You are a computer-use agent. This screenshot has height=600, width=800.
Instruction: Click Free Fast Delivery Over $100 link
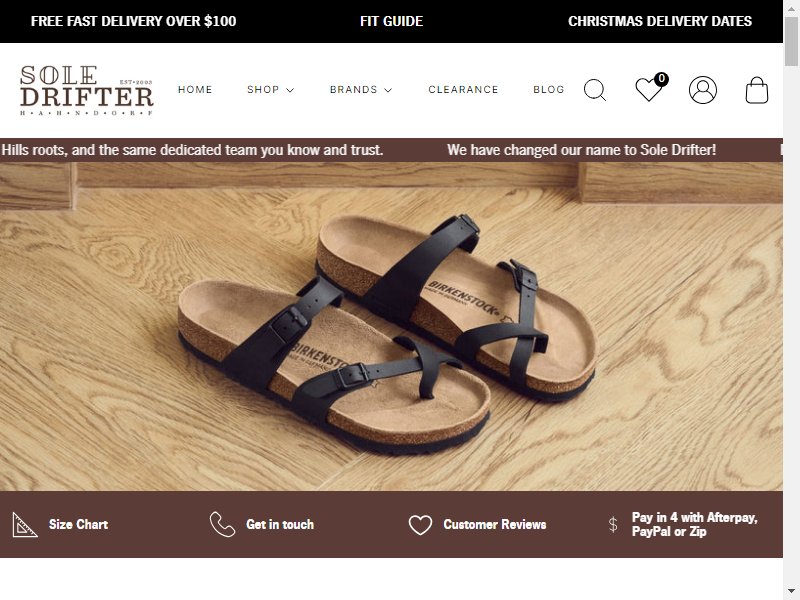point(133,21)
